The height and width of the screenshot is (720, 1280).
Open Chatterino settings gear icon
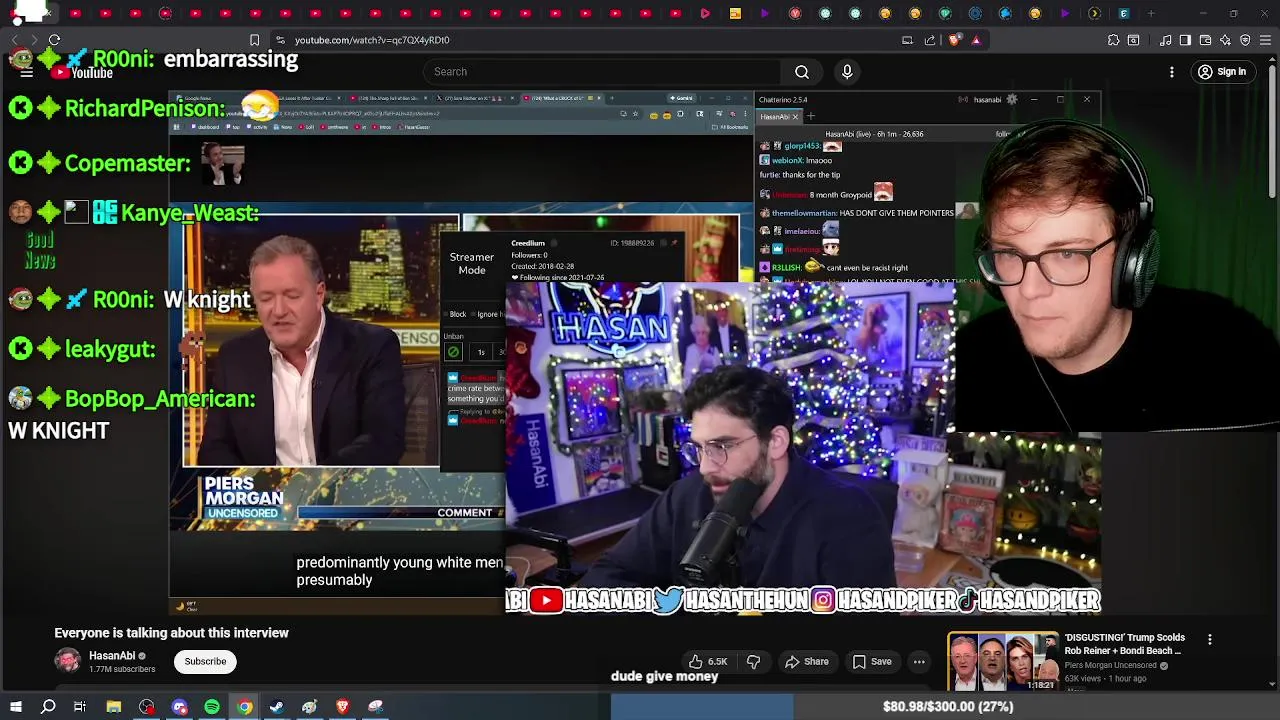(1012, 99)
